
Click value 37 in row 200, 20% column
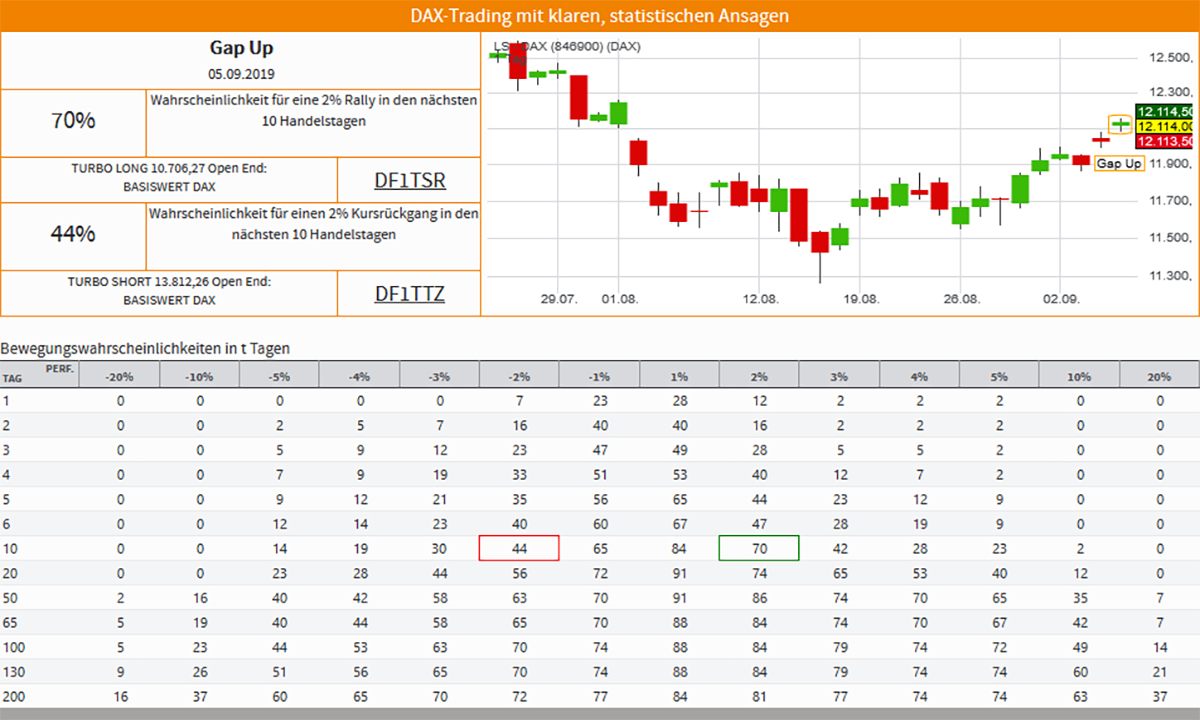pyautogui.click(x=1160, y=696)
